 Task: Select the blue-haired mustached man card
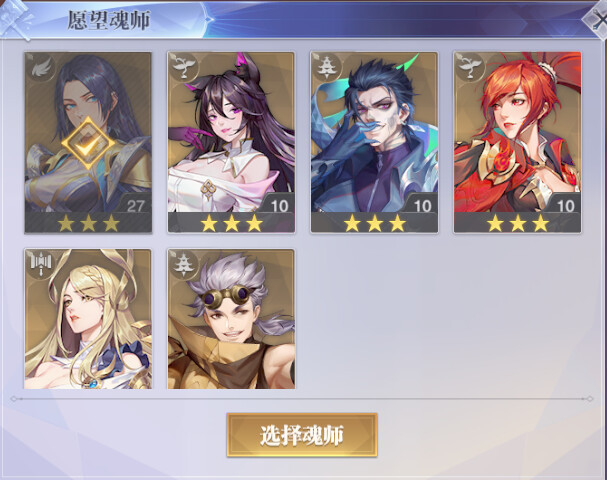(374, 142)
